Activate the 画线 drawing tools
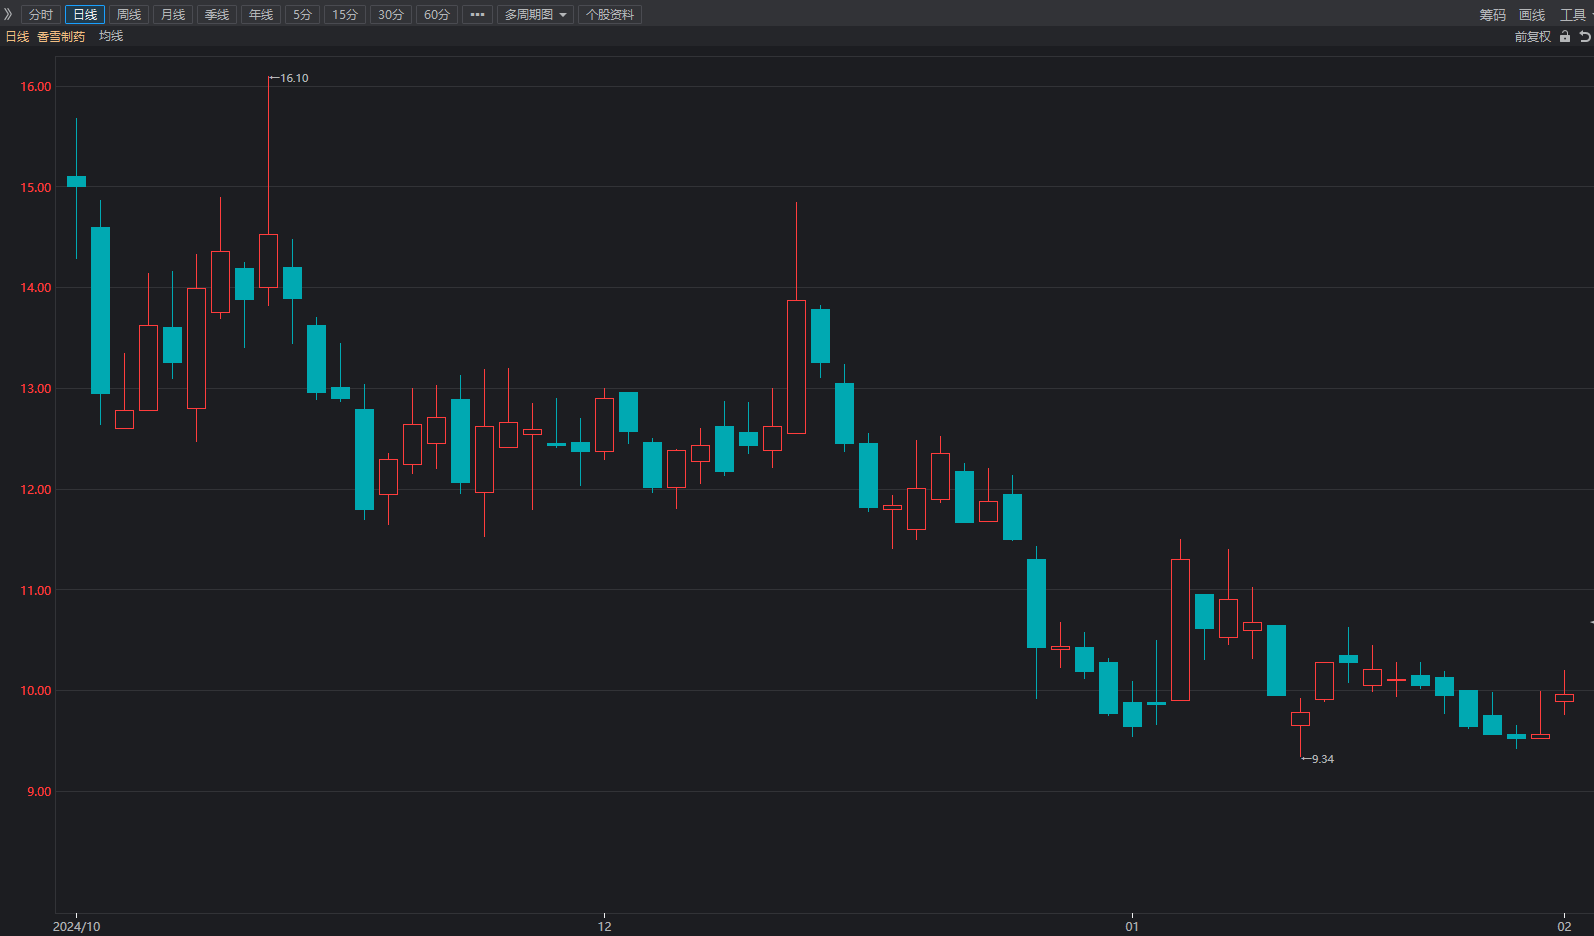1594x936 pixels. coord(1532,15)
